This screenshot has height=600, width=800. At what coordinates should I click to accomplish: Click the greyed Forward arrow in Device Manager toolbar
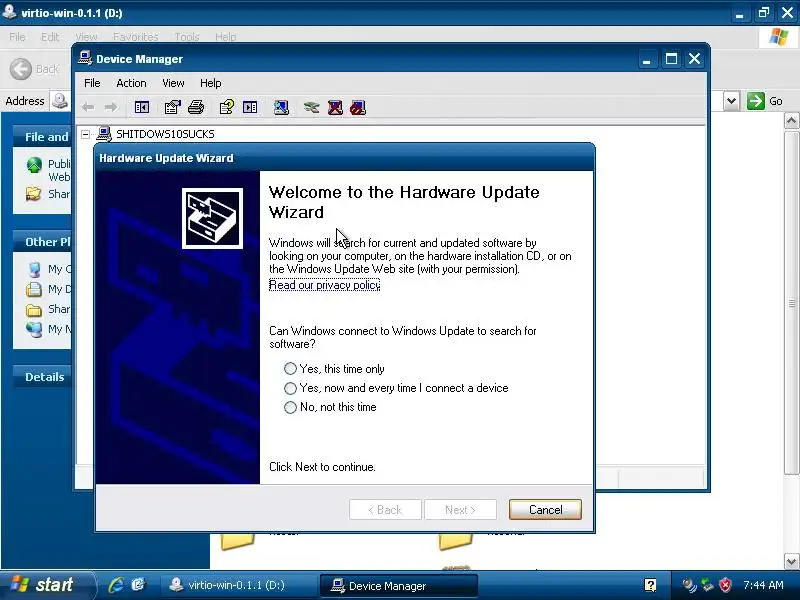(x=111, y=107)
